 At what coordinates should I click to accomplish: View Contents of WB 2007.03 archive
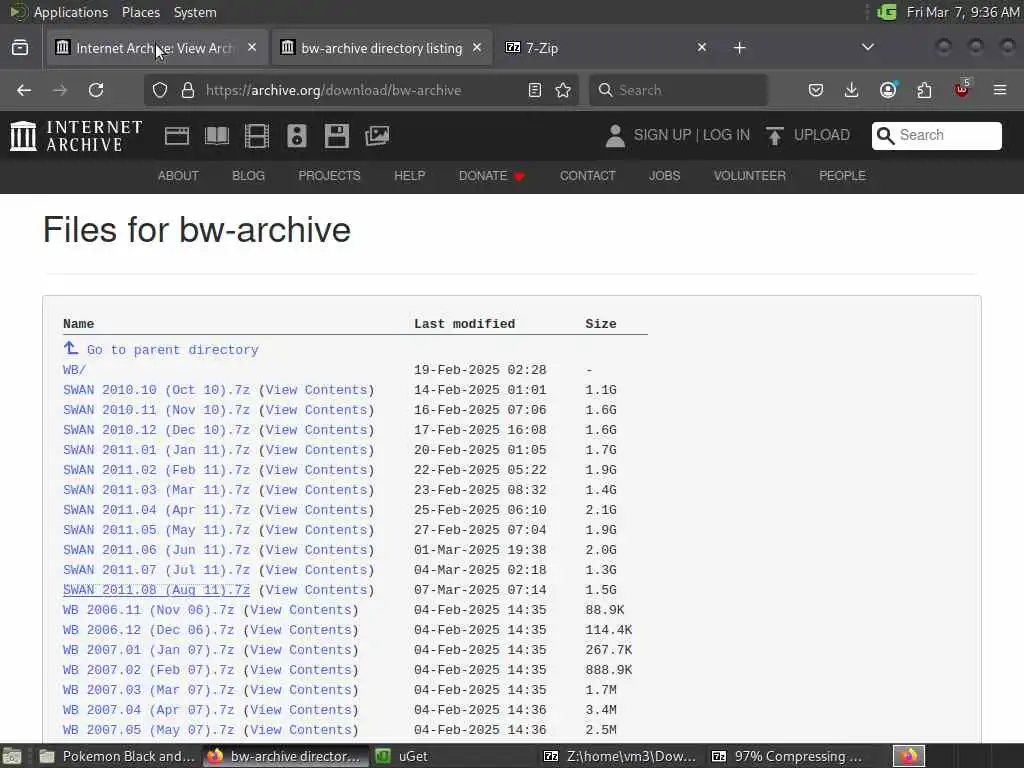click(x=301, y=690)
